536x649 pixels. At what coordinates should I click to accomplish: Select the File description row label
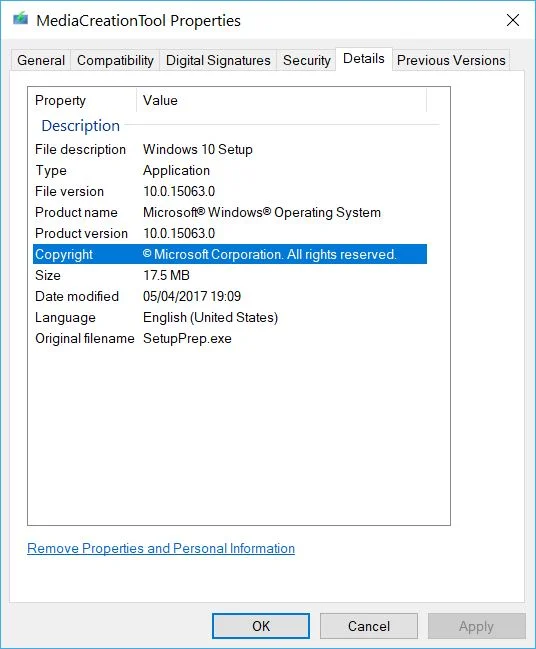click(x=80, y=149)
